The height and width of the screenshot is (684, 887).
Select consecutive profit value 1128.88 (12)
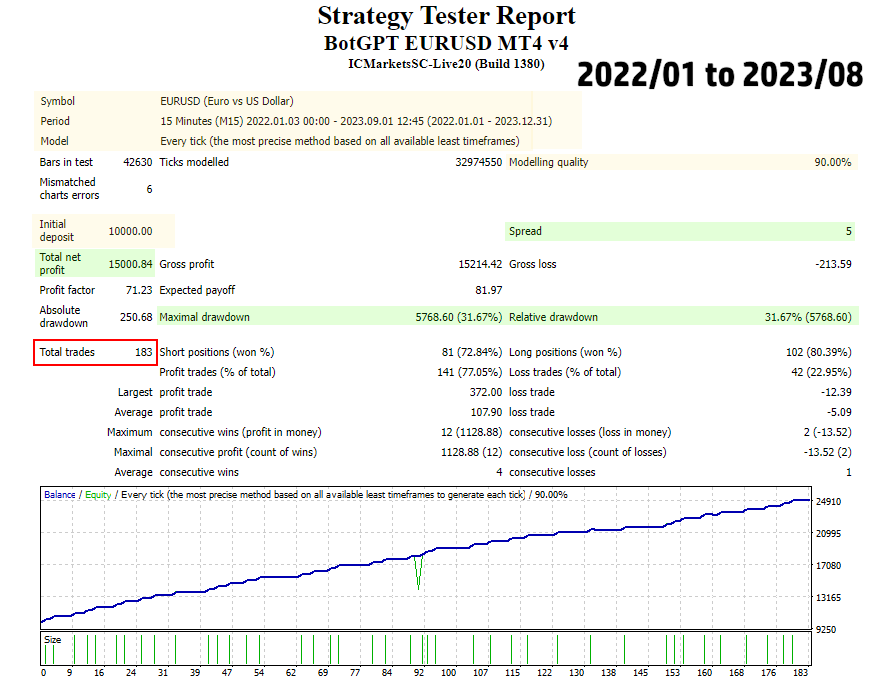[x=471, y=452]
